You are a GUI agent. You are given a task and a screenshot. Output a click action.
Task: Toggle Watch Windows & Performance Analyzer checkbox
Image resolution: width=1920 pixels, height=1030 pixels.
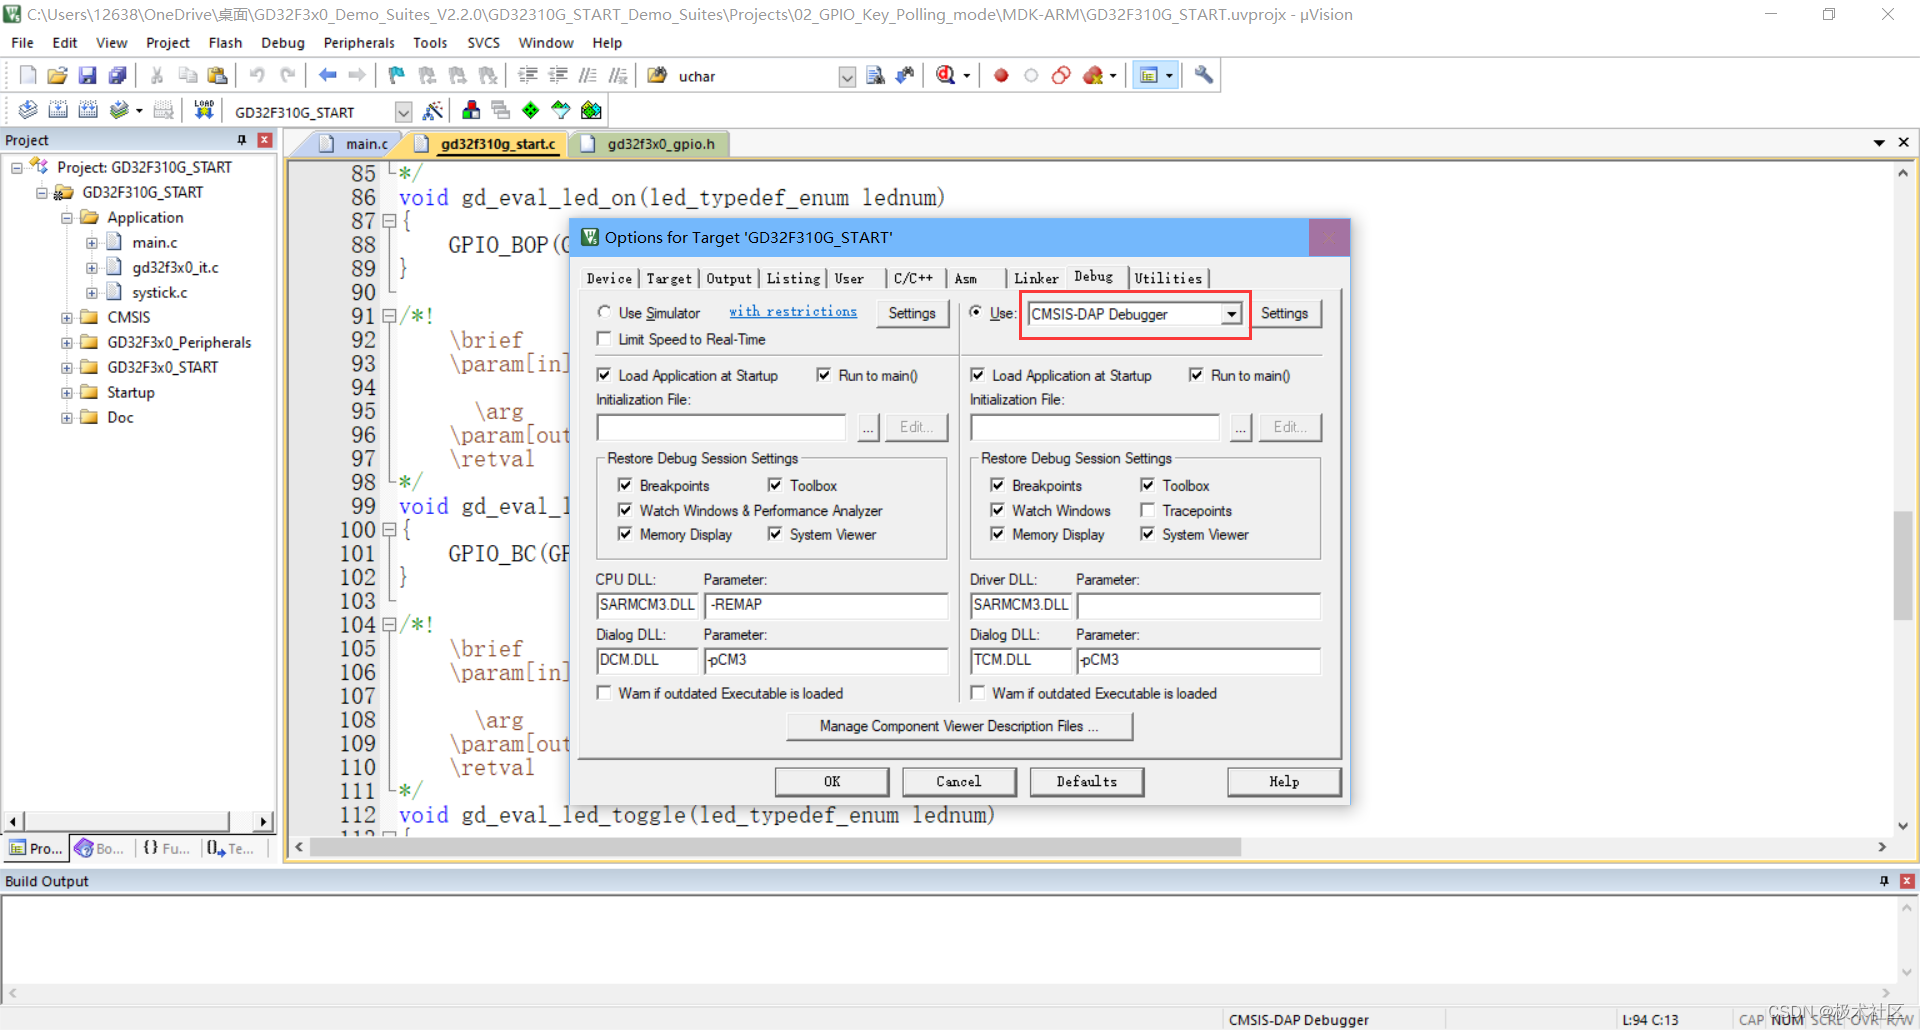pos(625,510)
